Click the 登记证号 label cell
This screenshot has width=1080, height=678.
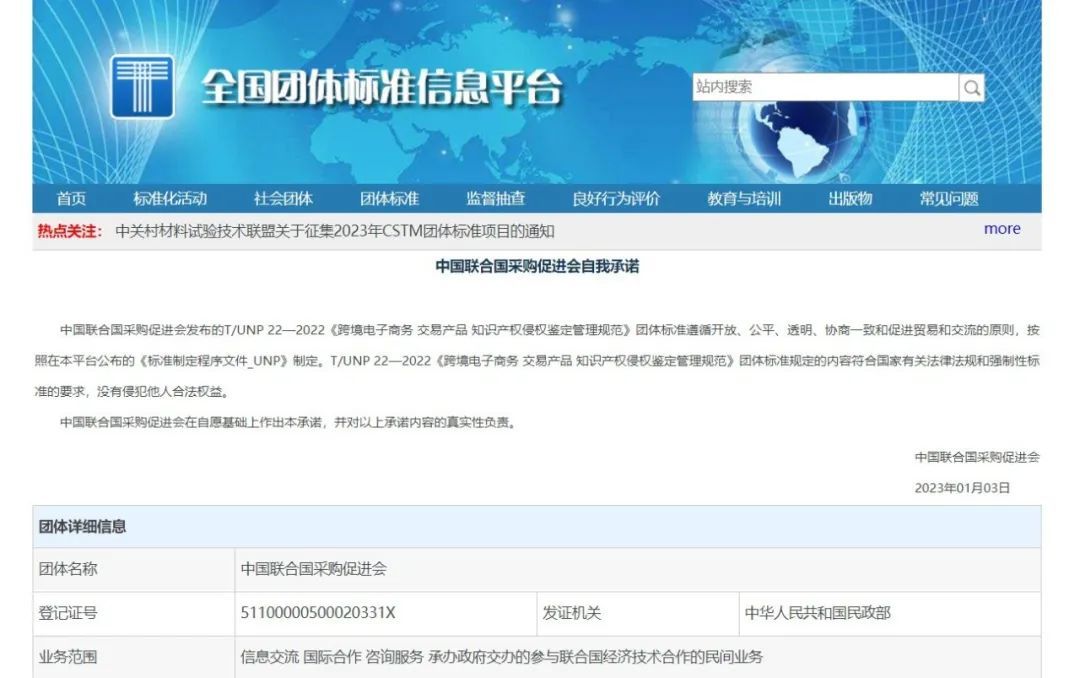[x=134, y=613]
